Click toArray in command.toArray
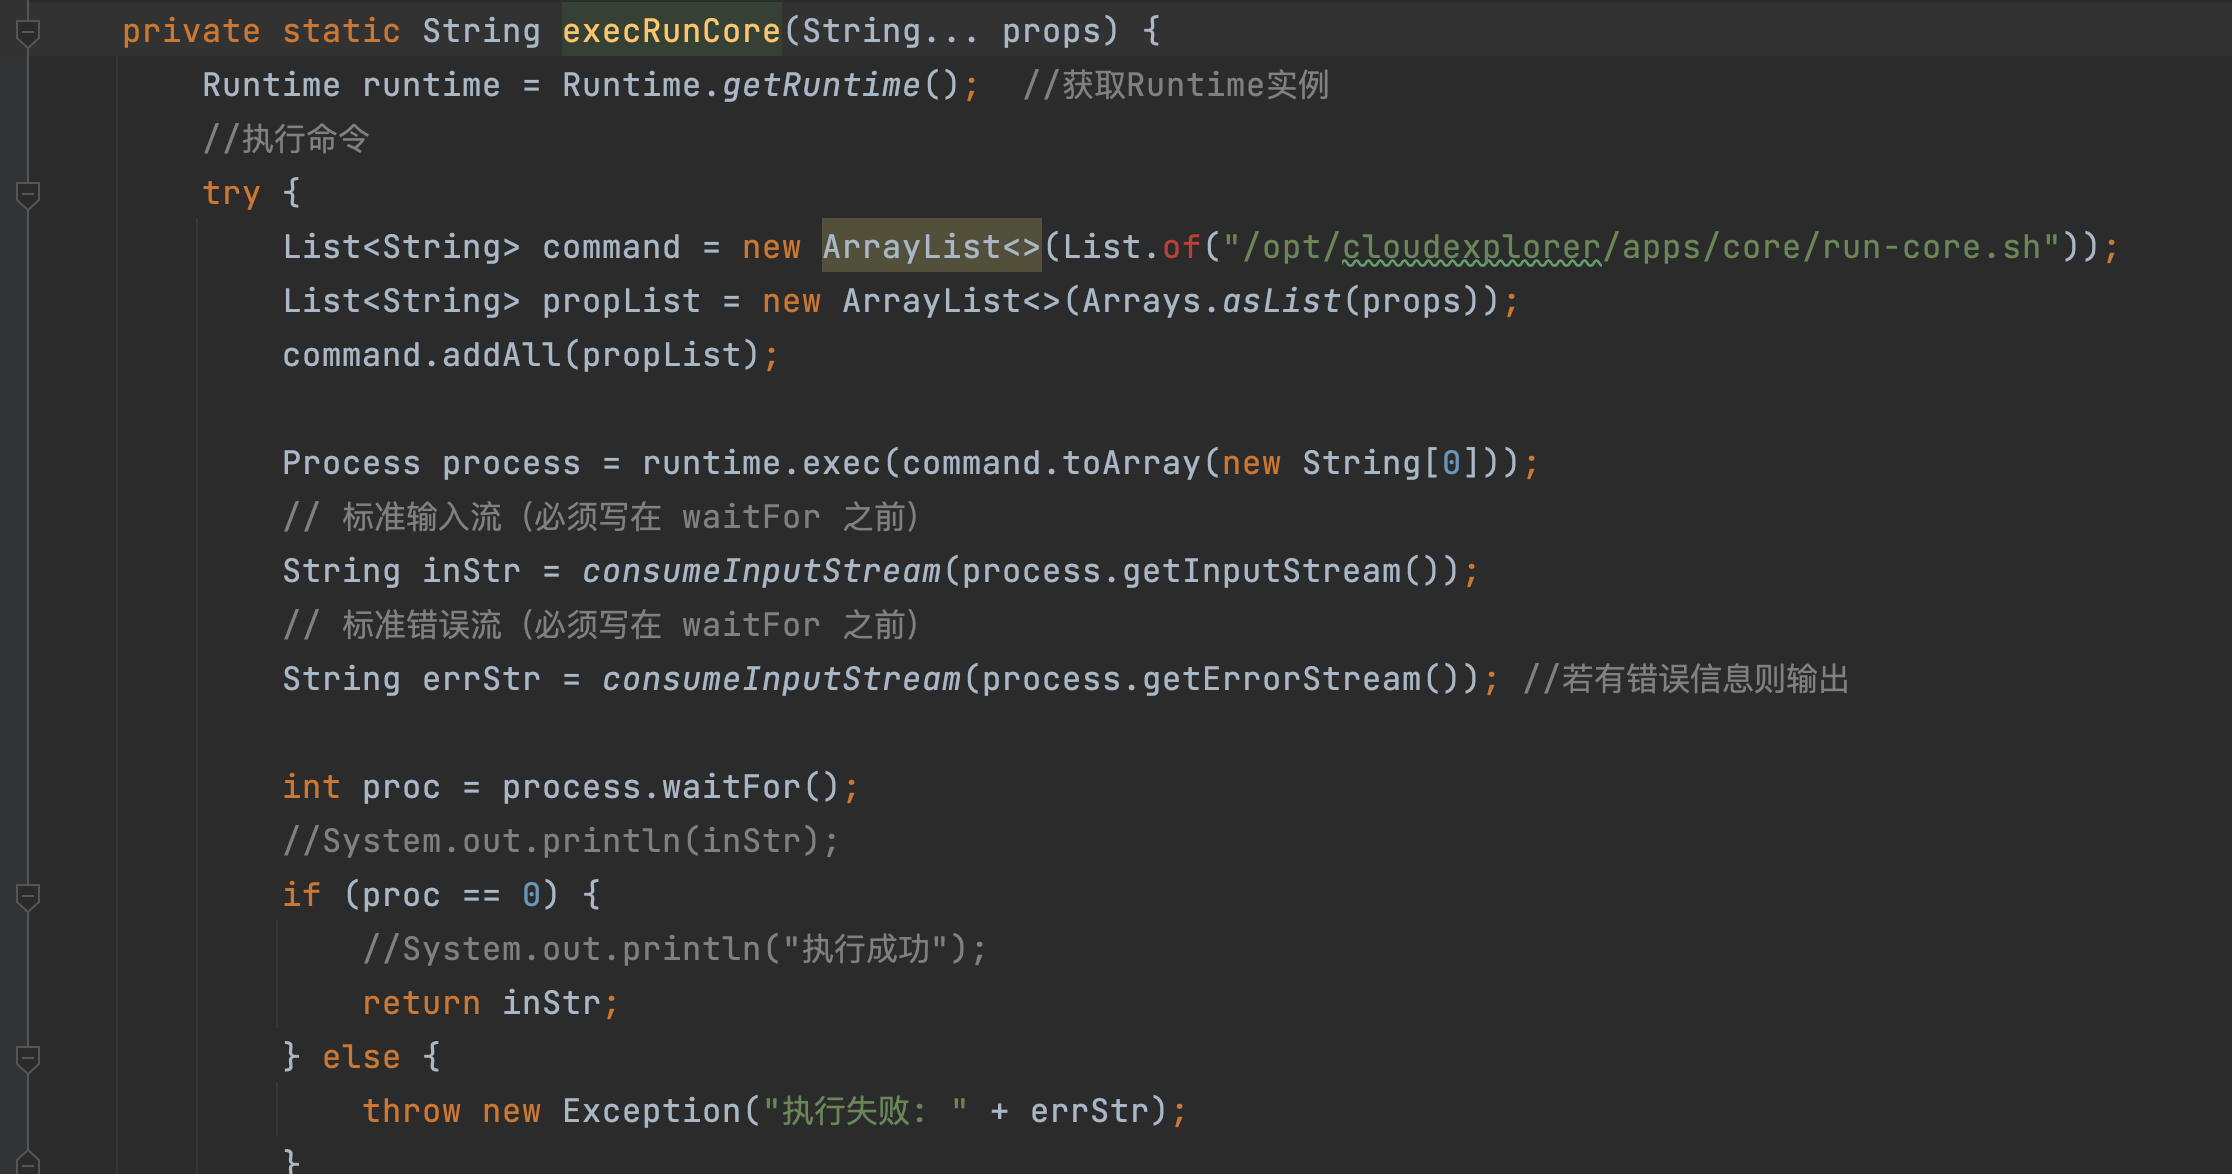 pyautogui.click(x=1131, y=463)
